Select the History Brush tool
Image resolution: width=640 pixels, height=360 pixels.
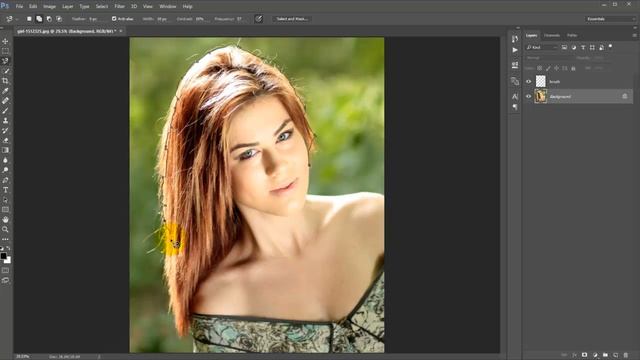[5, 130]
